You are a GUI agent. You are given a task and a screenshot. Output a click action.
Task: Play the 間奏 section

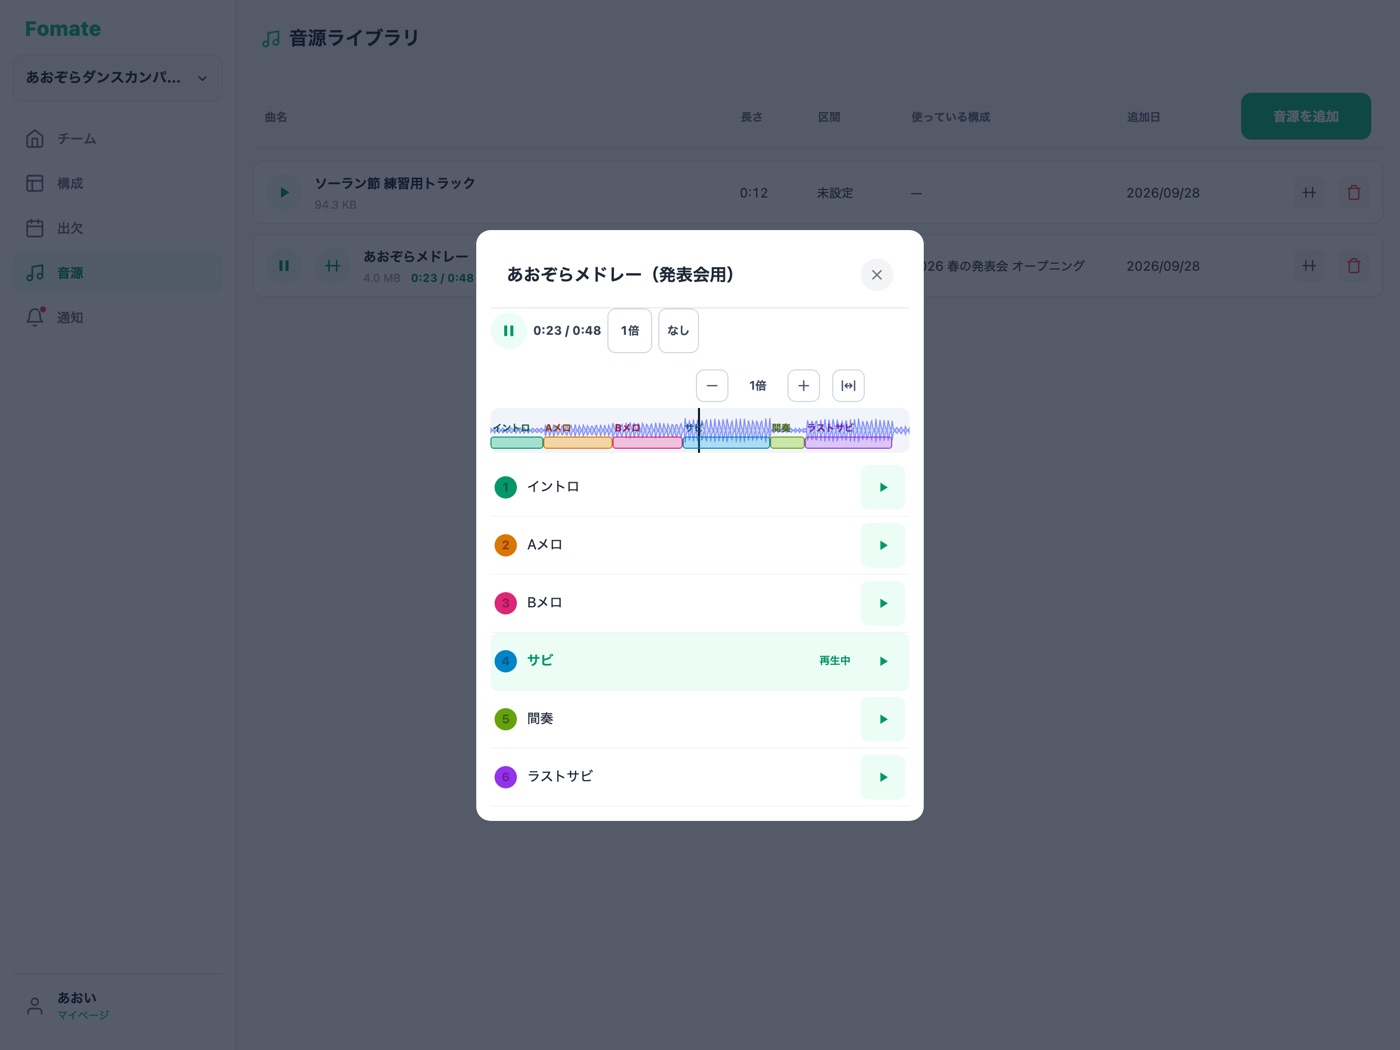pos(883,720)
